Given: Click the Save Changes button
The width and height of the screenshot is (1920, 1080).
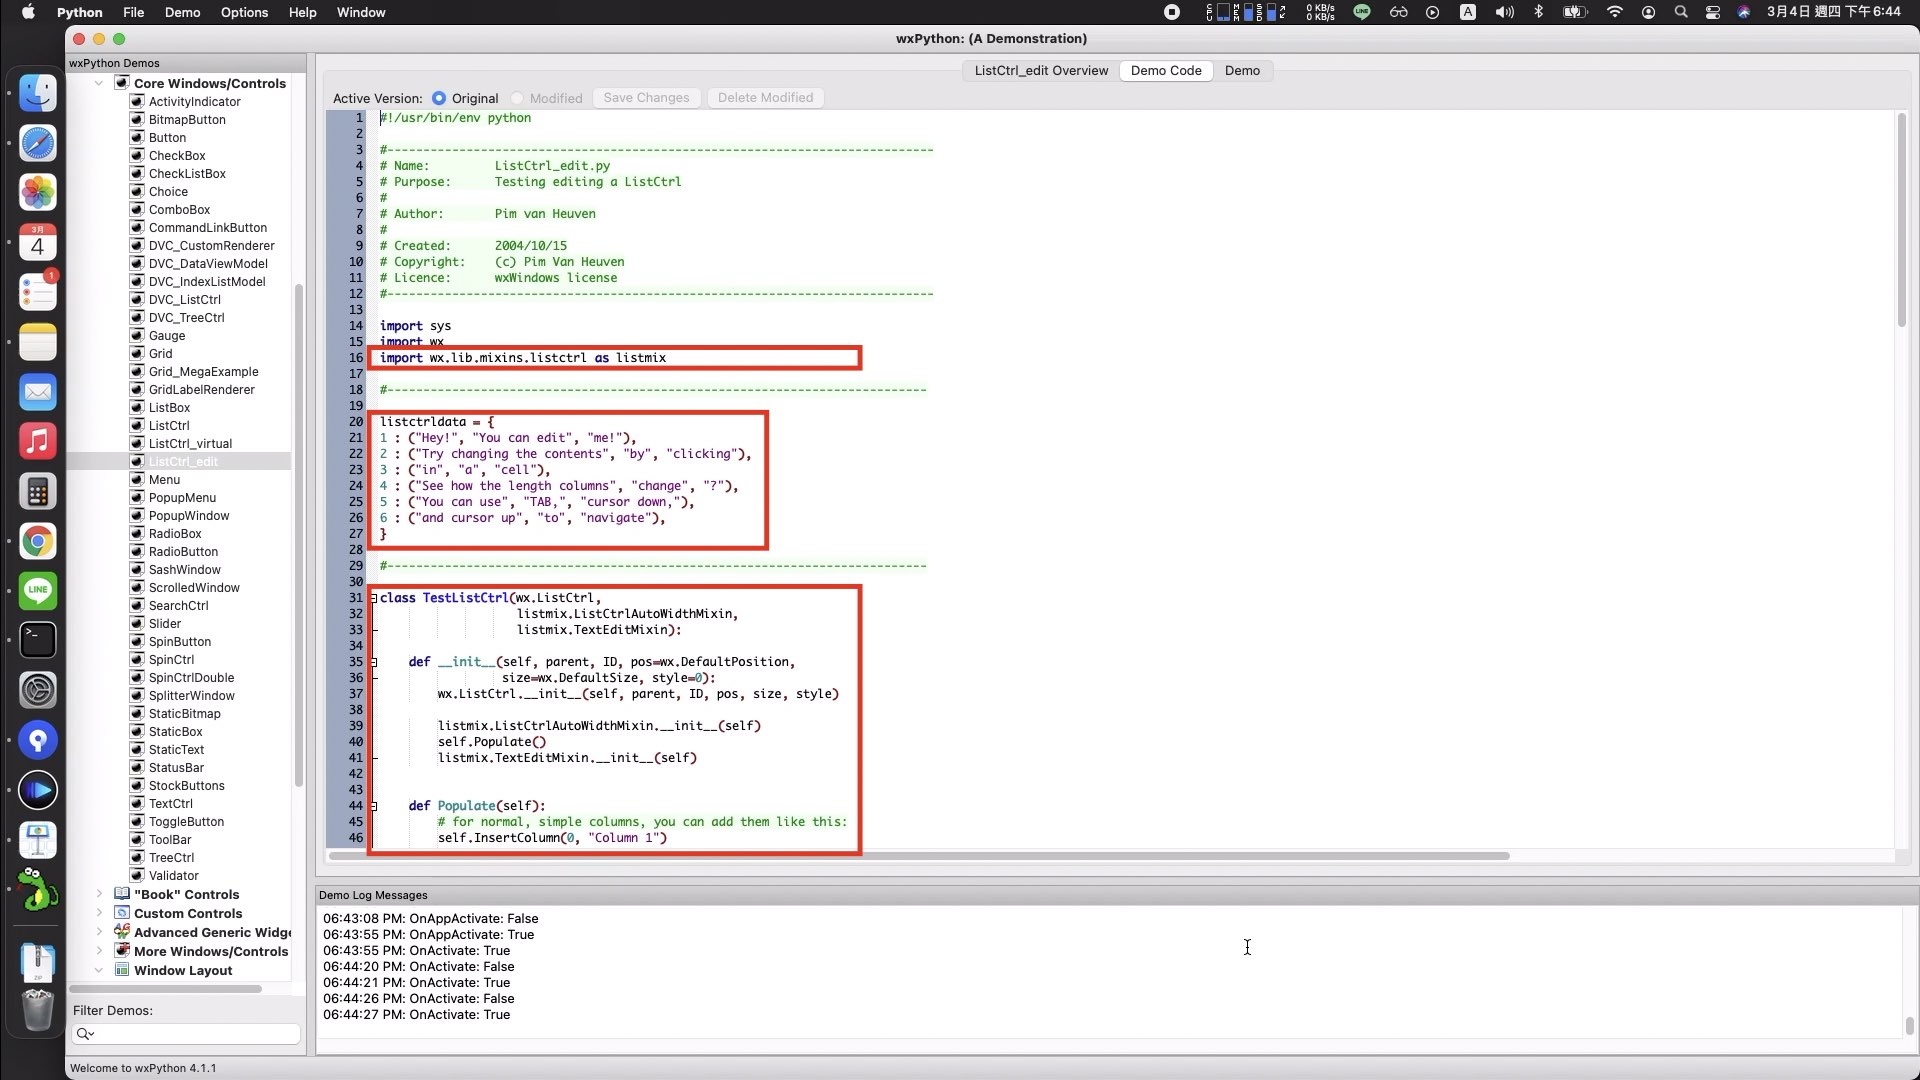Looking at the screenshot, I should point(646,98).
